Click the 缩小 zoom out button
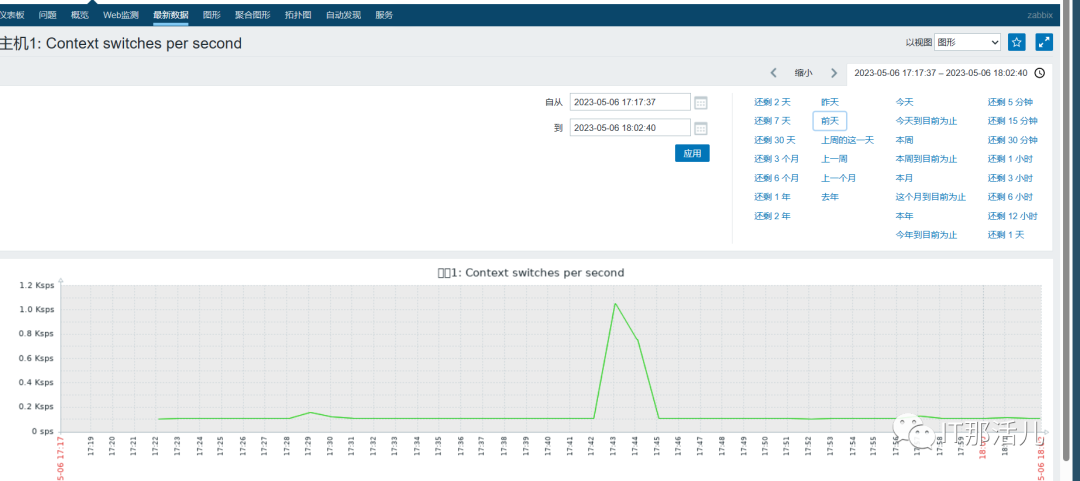 803,72
